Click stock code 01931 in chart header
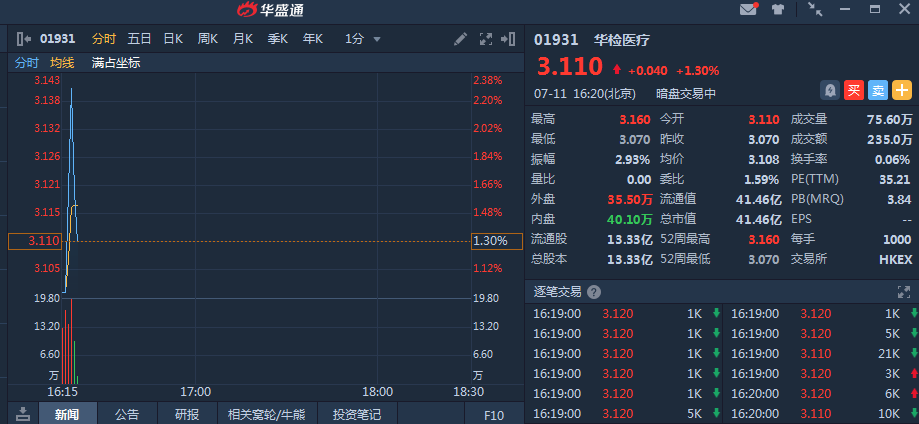 (x=57, y=39)
